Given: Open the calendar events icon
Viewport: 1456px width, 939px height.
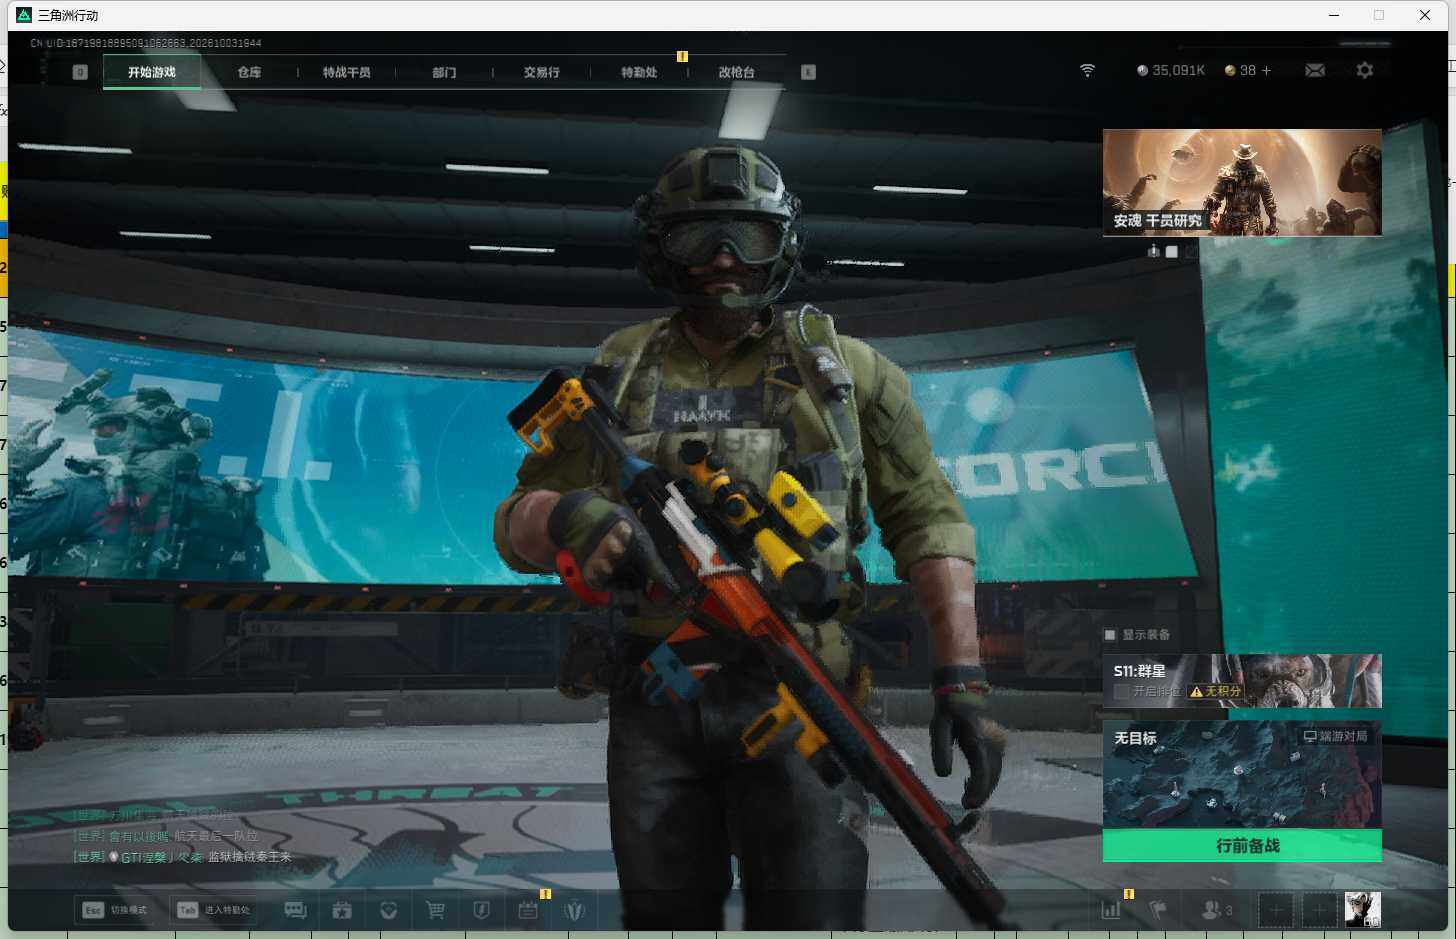Looking at the screenshot, I should point(528,910).
